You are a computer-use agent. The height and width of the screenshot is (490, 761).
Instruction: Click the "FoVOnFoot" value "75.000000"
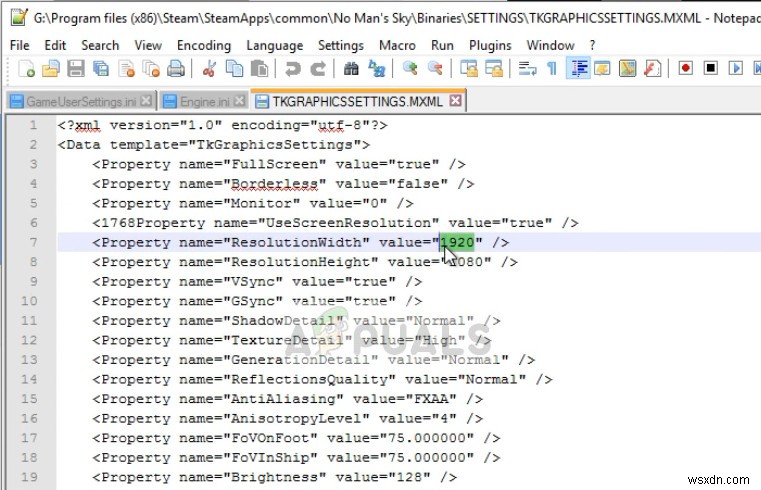[427, 438]
